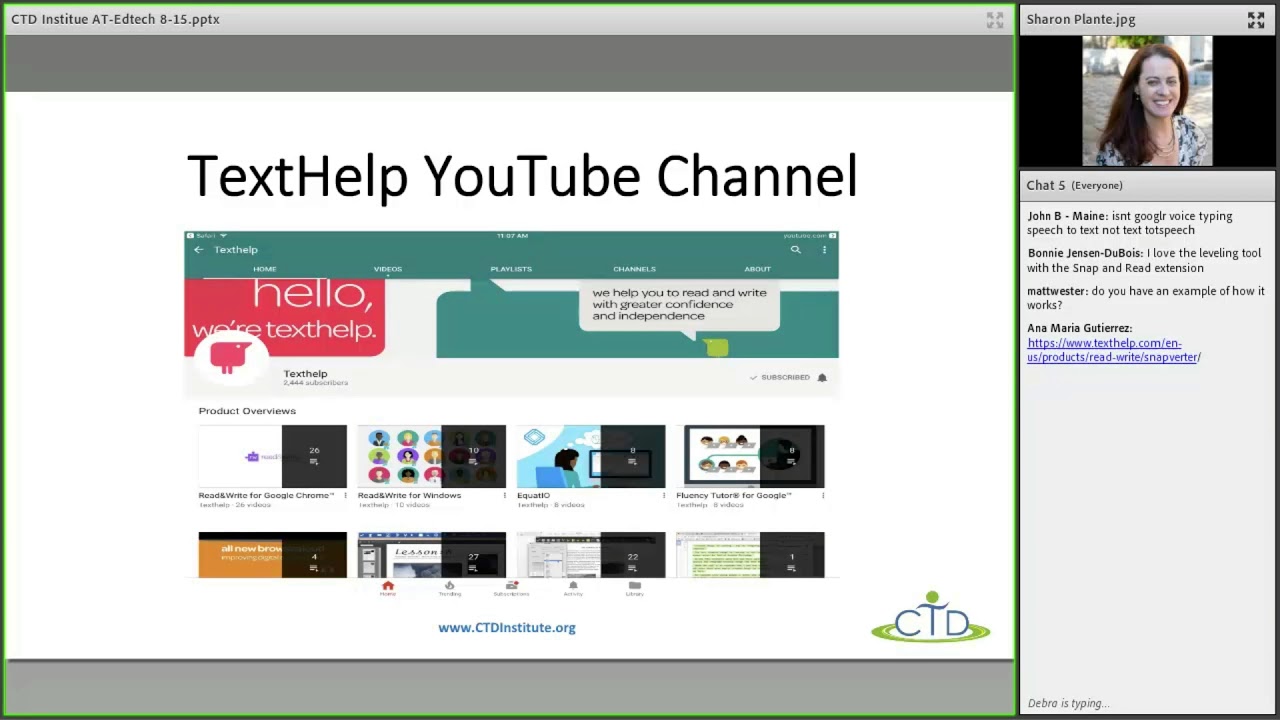Tap Subscriptions icon in bottom bar
Image resolution: width=1280 pixels, height=720 pixels.
[x=511, y=589]
